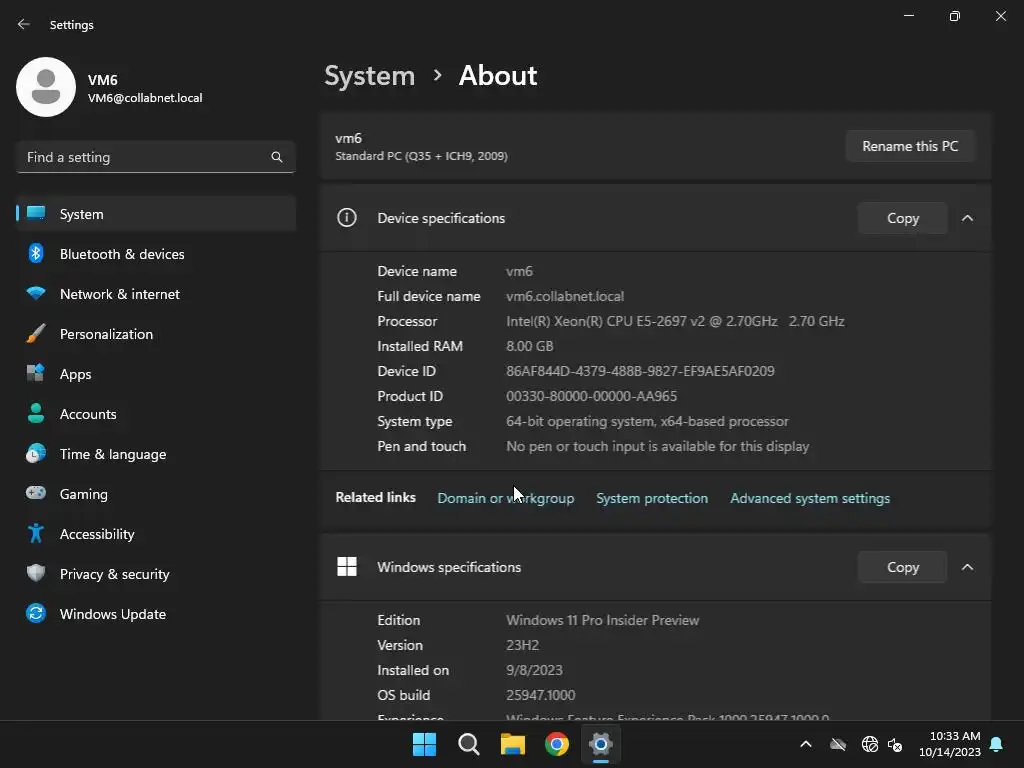The image size is (1024, 768).
Task: Open the taskbar clock and date
Action: coord(950,744)
